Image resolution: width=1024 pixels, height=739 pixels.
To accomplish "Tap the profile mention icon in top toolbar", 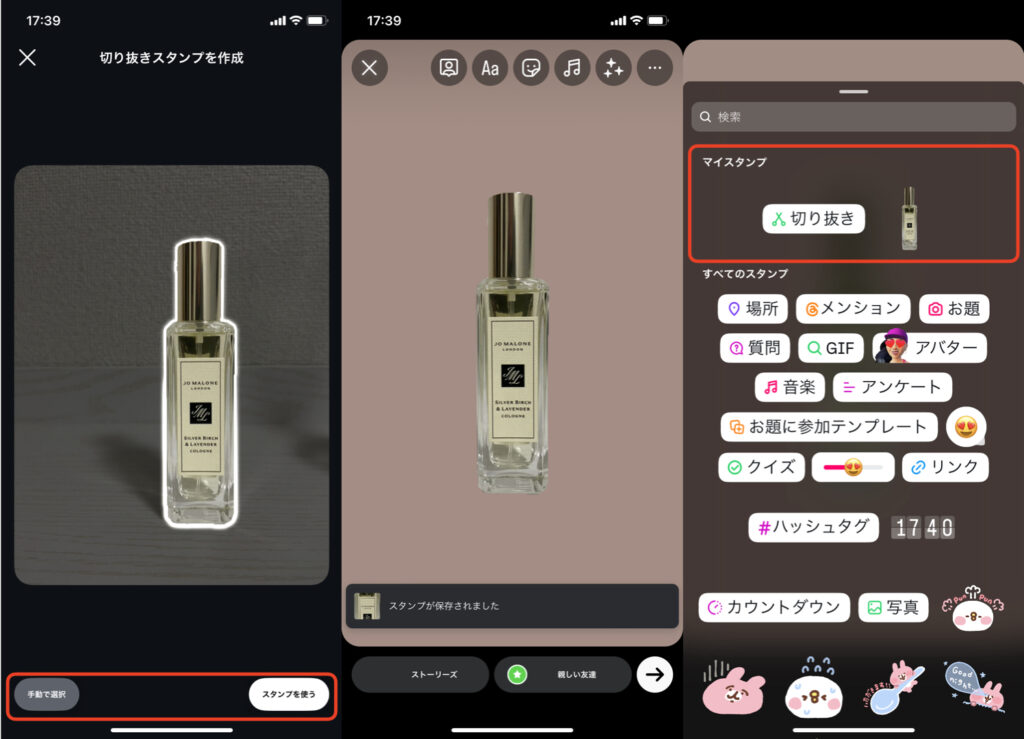I will click(x=449, y=67).
